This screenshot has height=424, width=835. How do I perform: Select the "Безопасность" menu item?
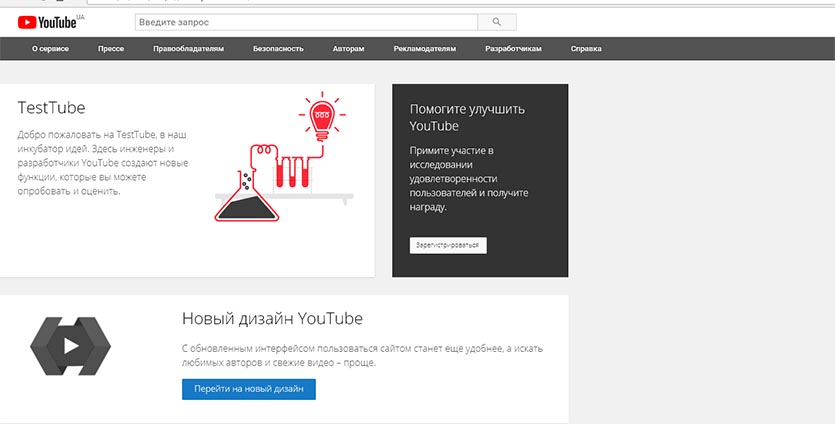pos(278,48)
